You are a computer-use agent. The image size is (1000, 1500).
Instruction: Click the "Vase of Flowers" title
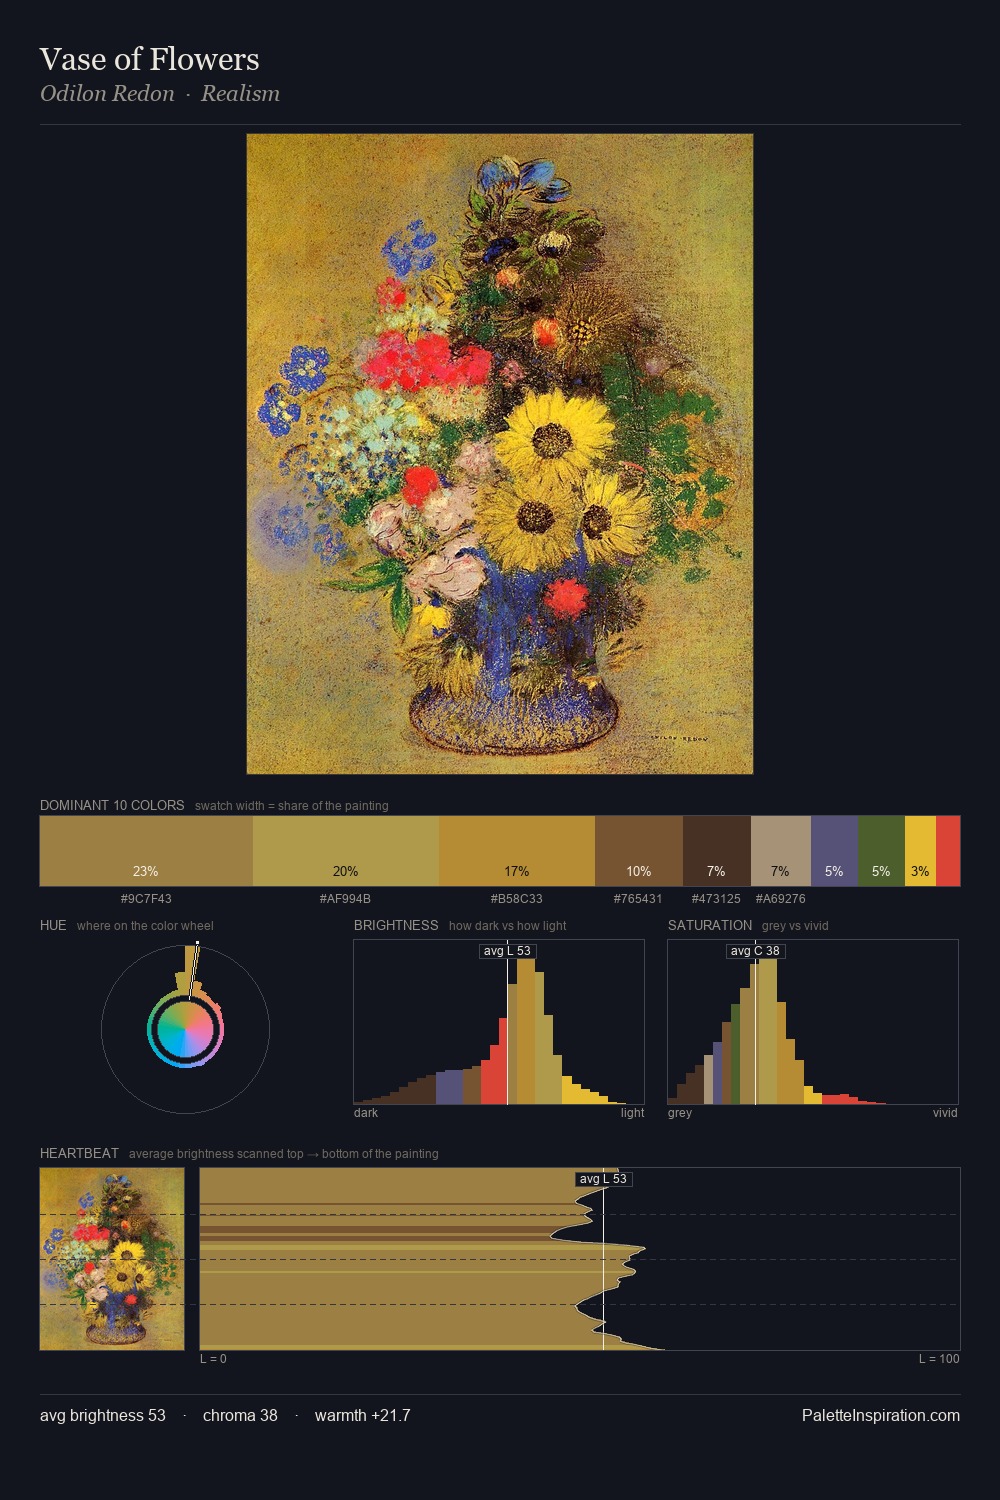click(x=150, y=59)
